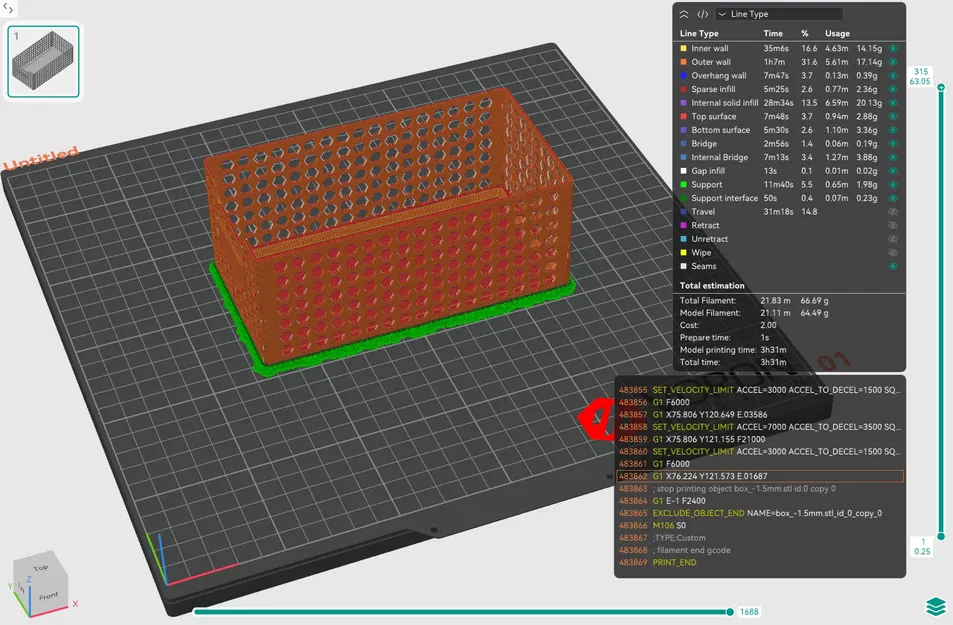
Task: Click the orange Outer wall color swatch
Action: (684, 61)
